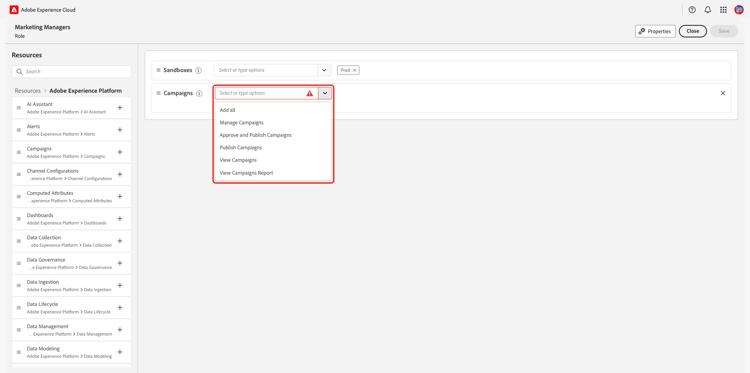Add the Data Modeling resource with plus
Image resolution: width=750 pixels, height=373 pixels.
tap(120, 352)
